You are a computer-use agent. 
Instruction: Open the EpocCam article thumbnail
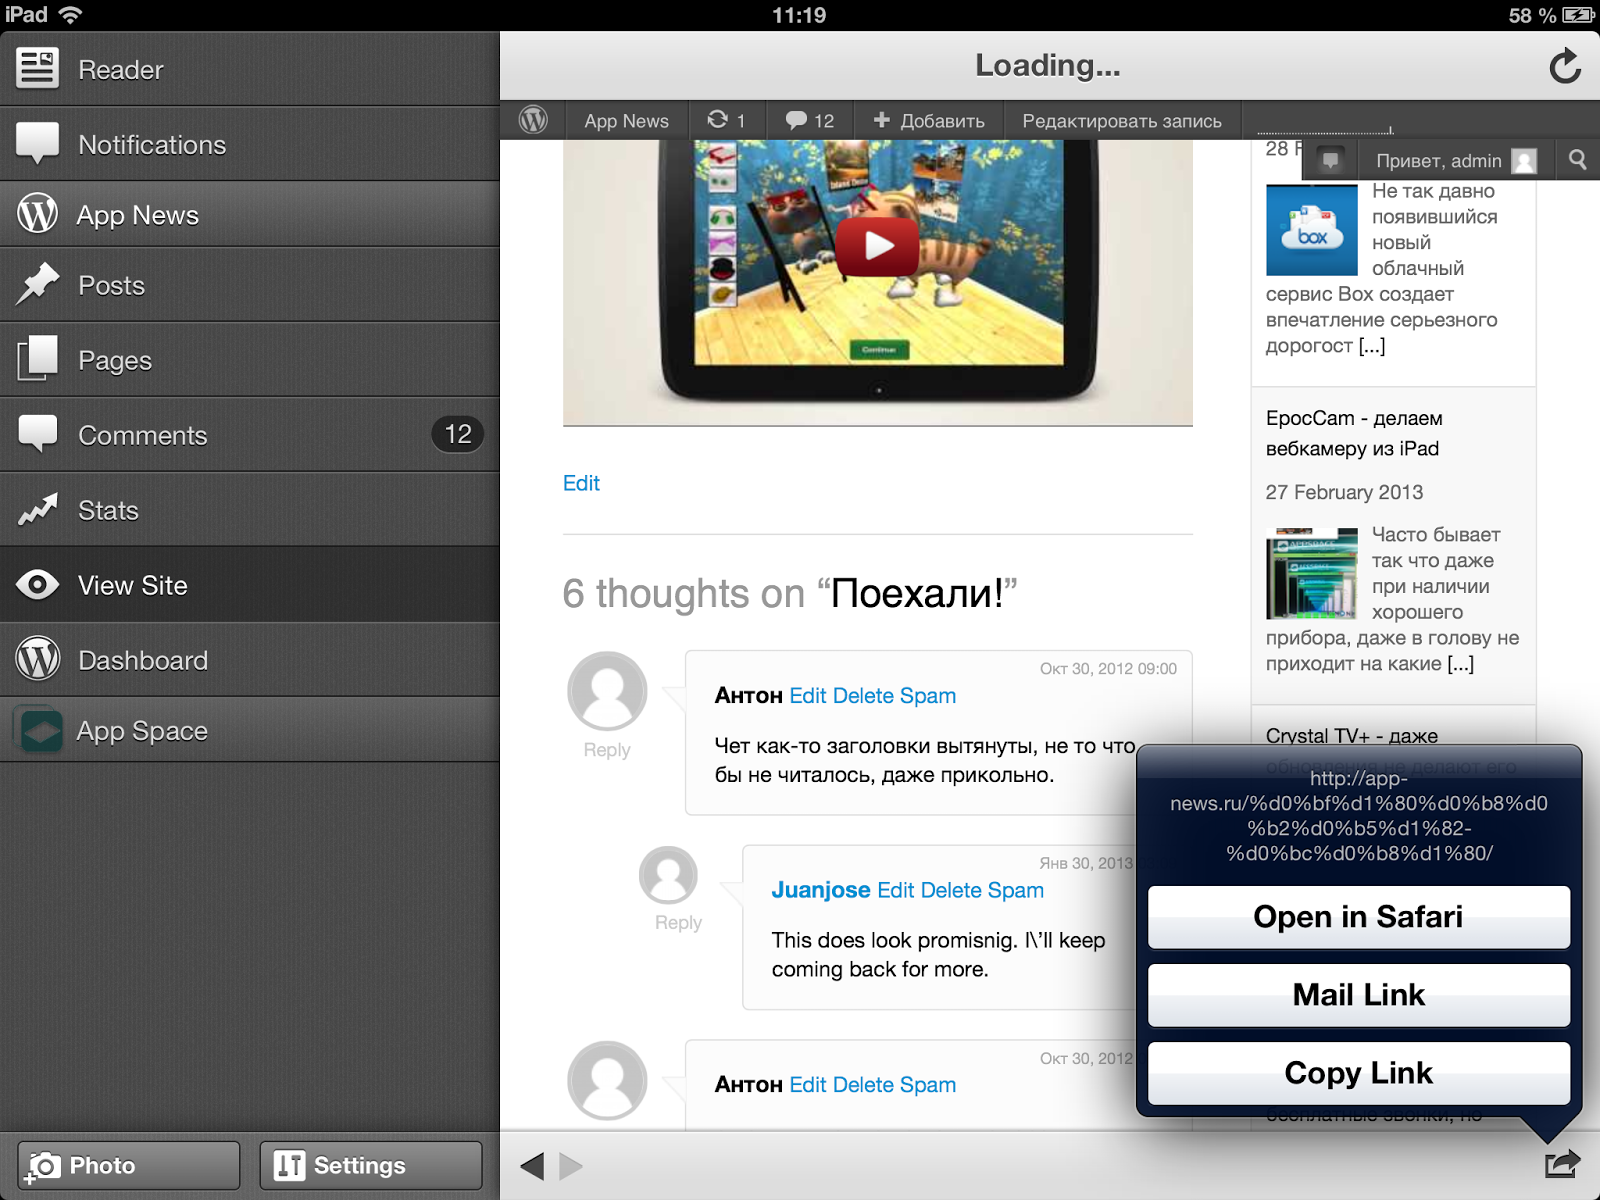(1312, 574)
